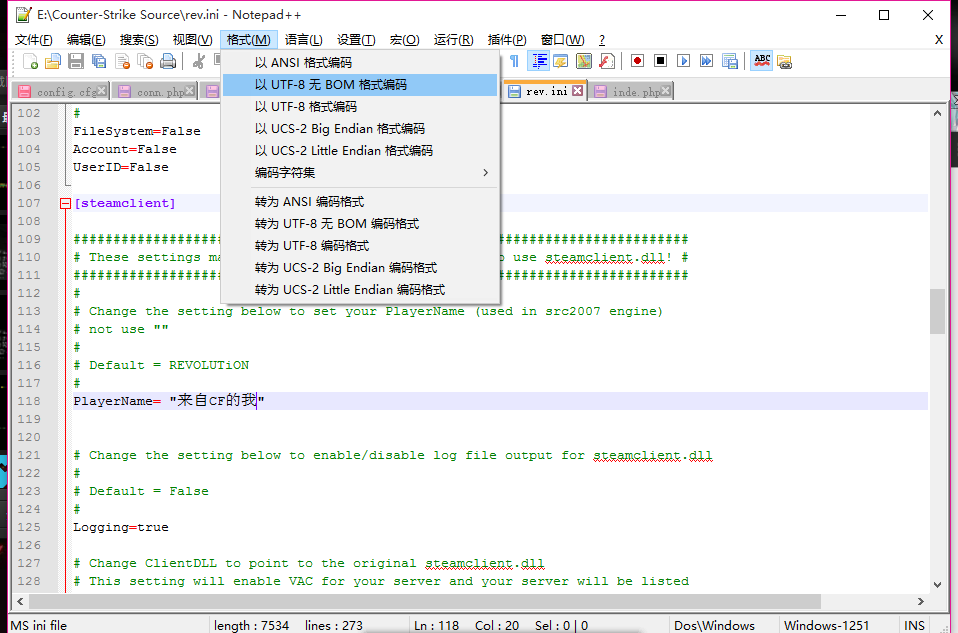The image size is (958, 633).
Task: Click the Dos\Windows status bar field
Action: pyautogui.click(x=714, y=625)
